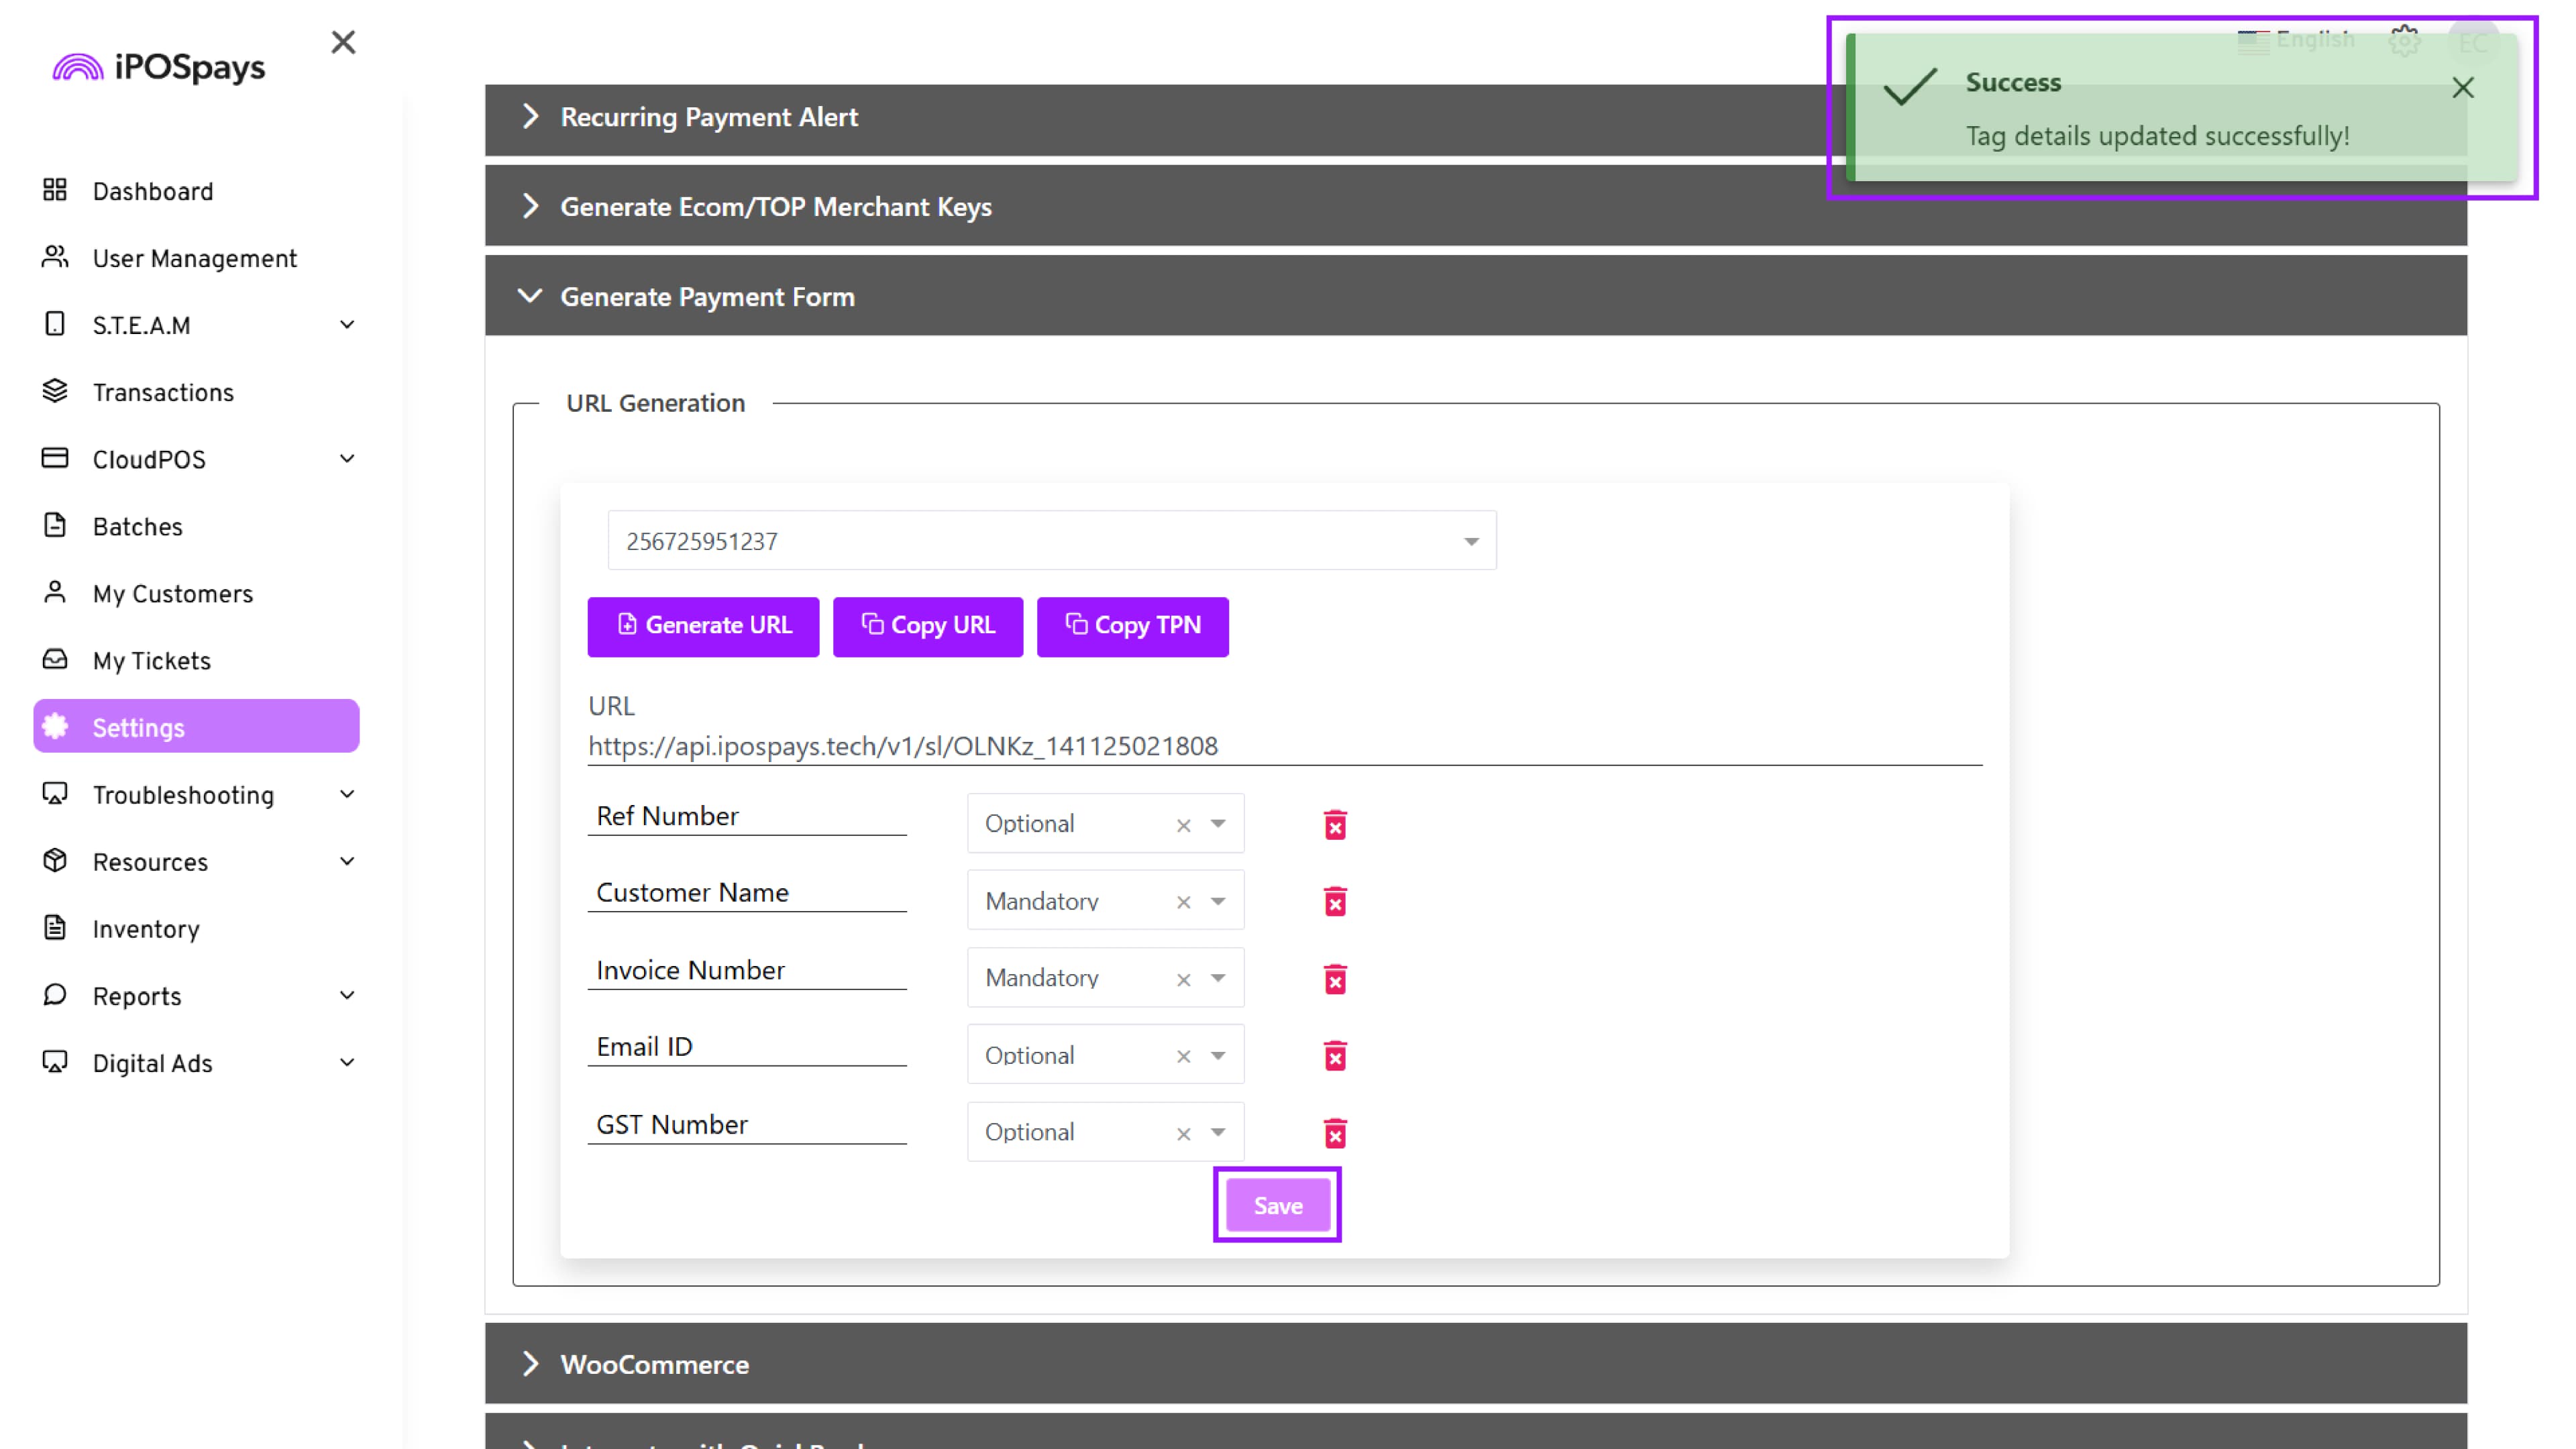Viewport: 2576px width, 1449px height.
Task: Clear the Customer Name Mandatory selection
Action: coord(1183,902)
